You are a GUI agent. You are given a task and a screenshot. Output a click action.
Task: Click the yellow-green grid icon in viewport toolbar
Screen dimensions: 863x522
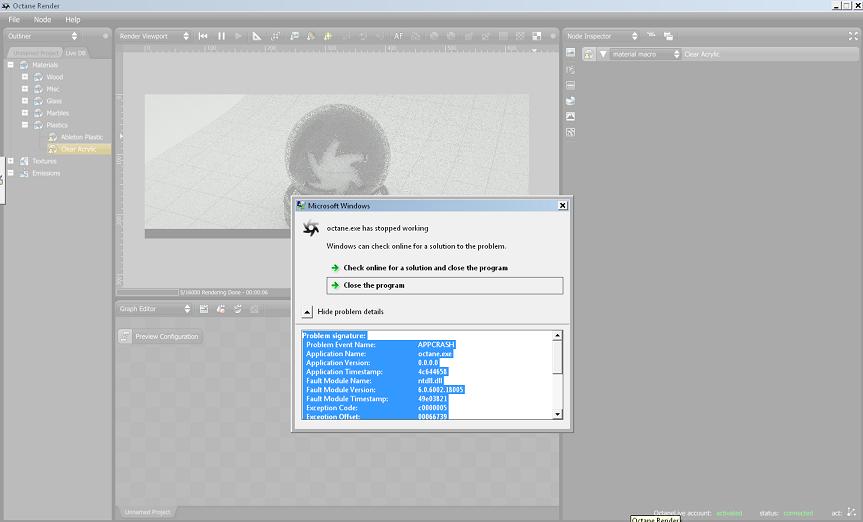coord(327,36)
